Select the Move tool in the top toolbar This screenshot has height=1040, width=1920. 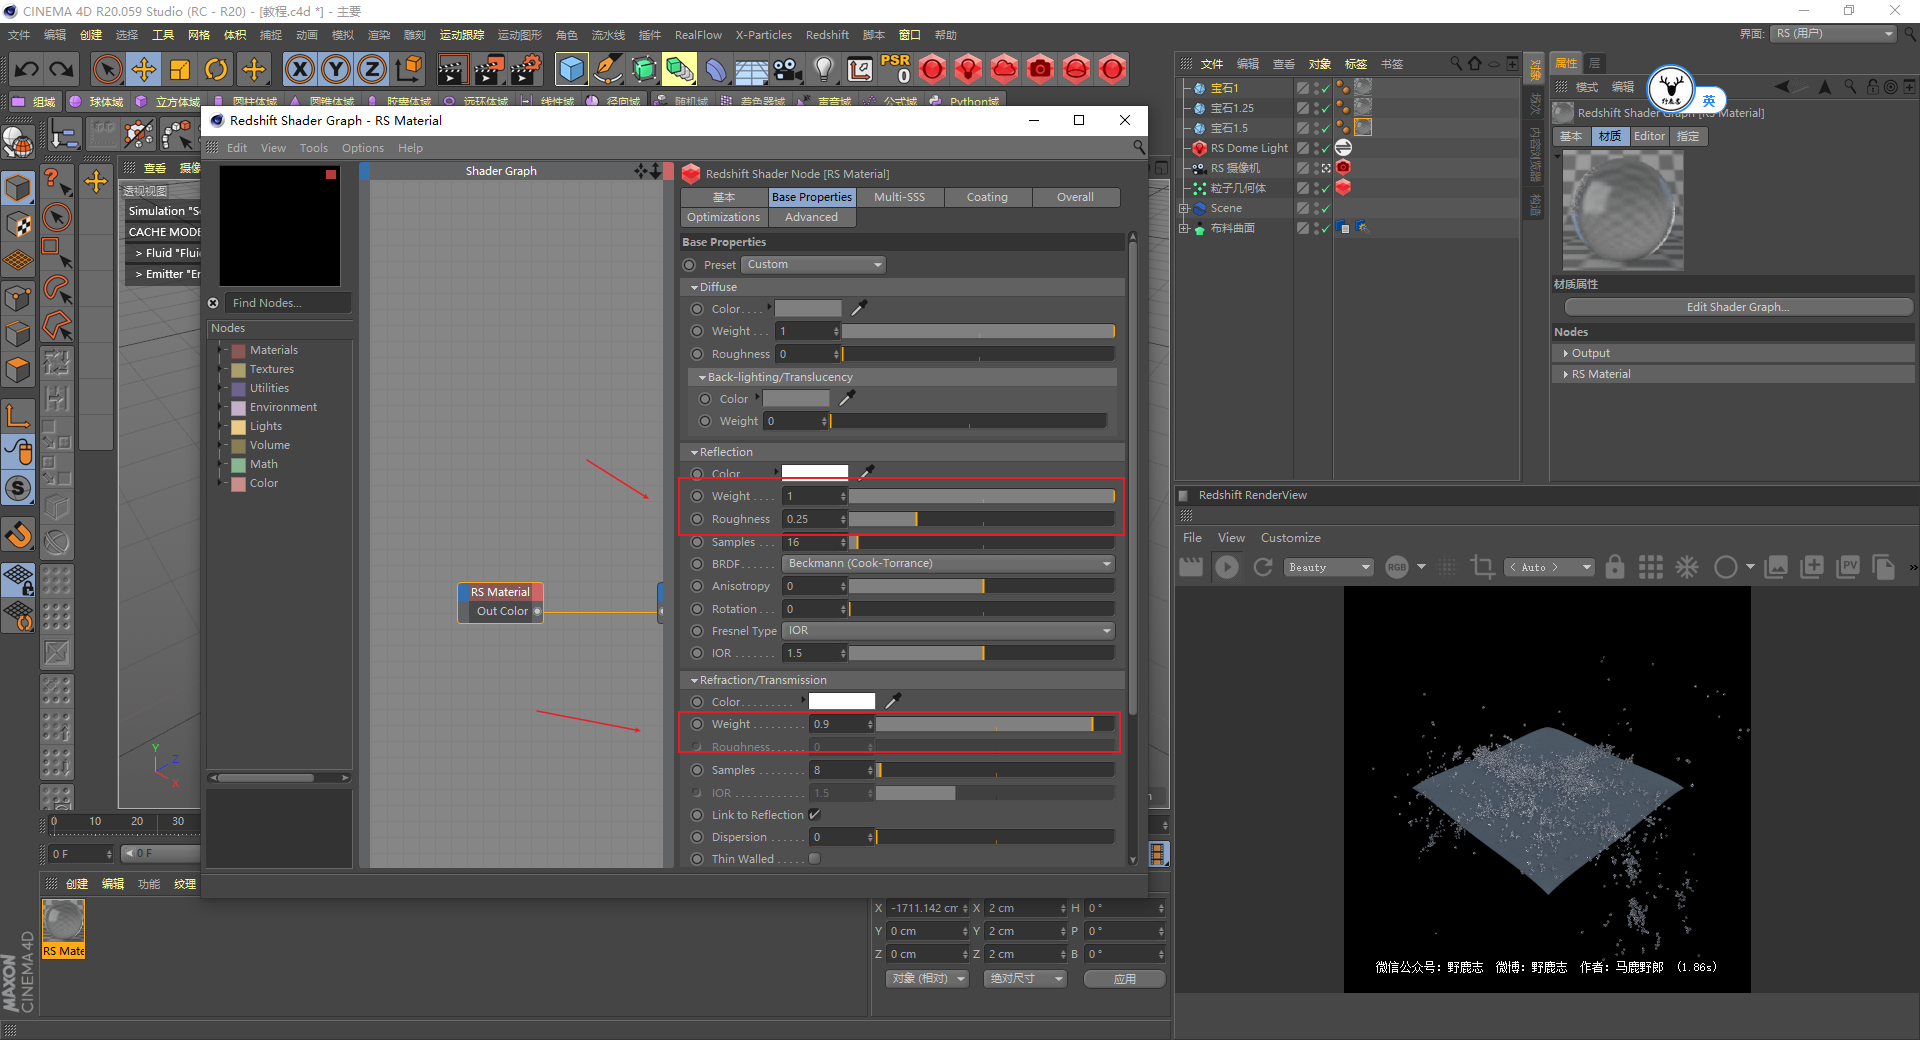click(x=144, y=69)
